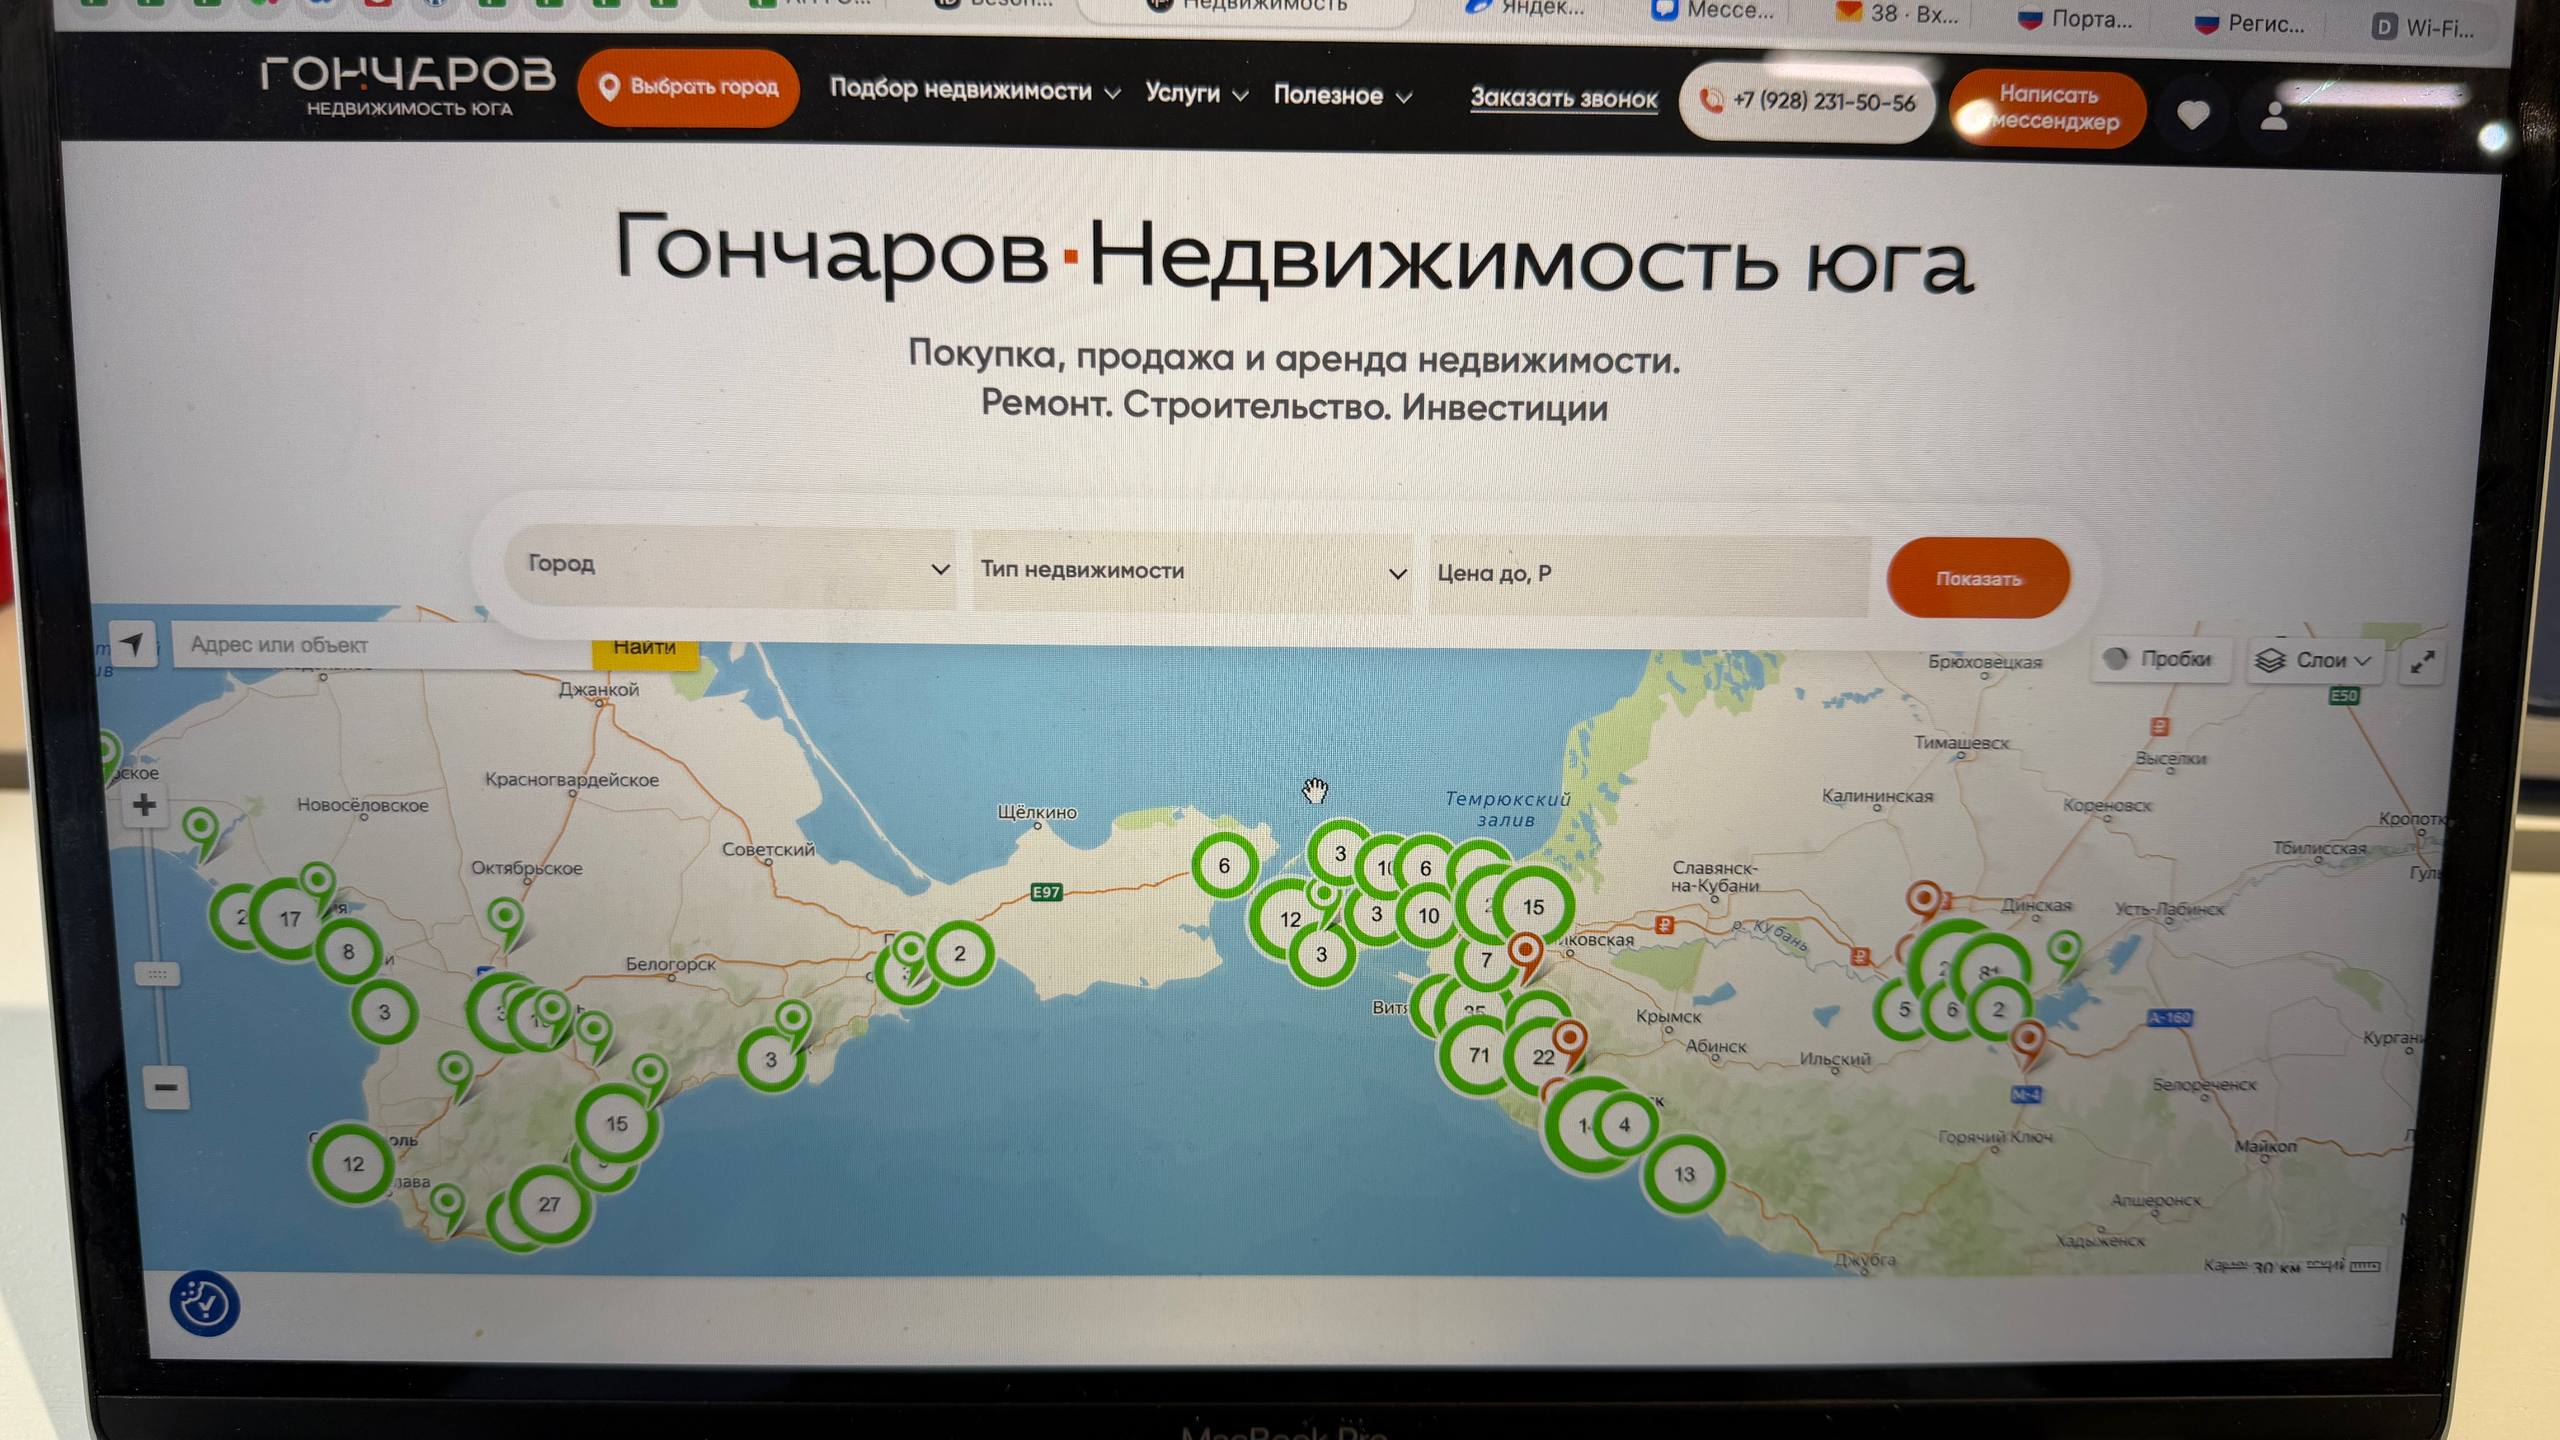2560x1440 pixels.
Task: Click the map geolocation arrow icon
Action: coord(133,645)
